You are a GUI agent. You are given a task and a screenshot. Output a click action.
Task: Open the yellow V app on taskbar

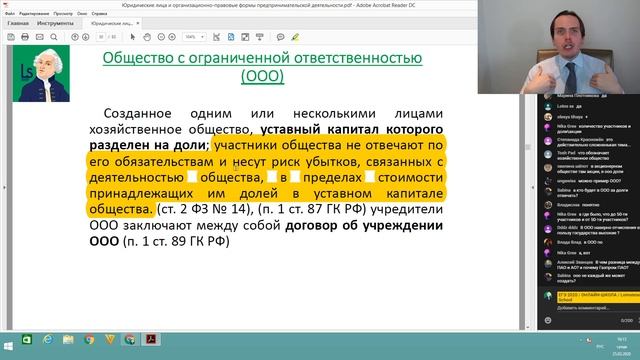click(x=110, y=339)
